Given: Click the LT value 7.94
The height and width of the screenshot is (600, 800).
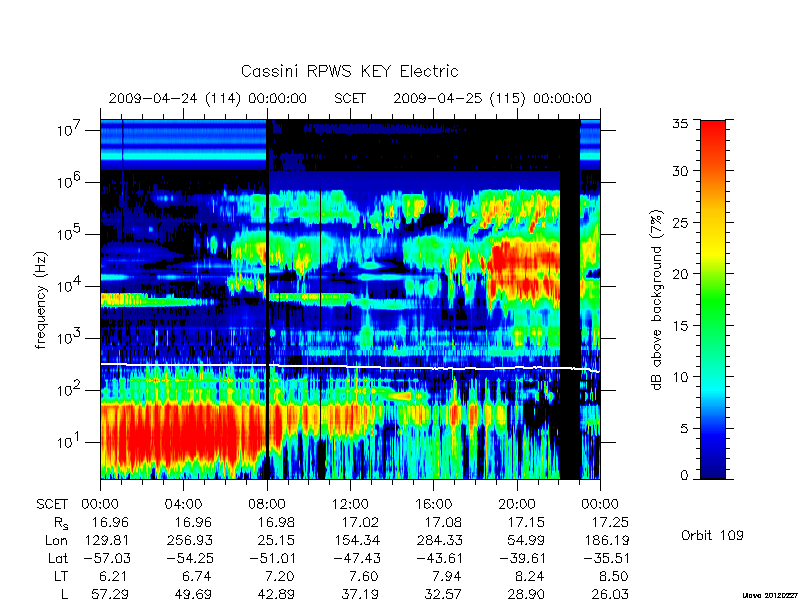Looking at the screenshot, I should tap(447, 576).
